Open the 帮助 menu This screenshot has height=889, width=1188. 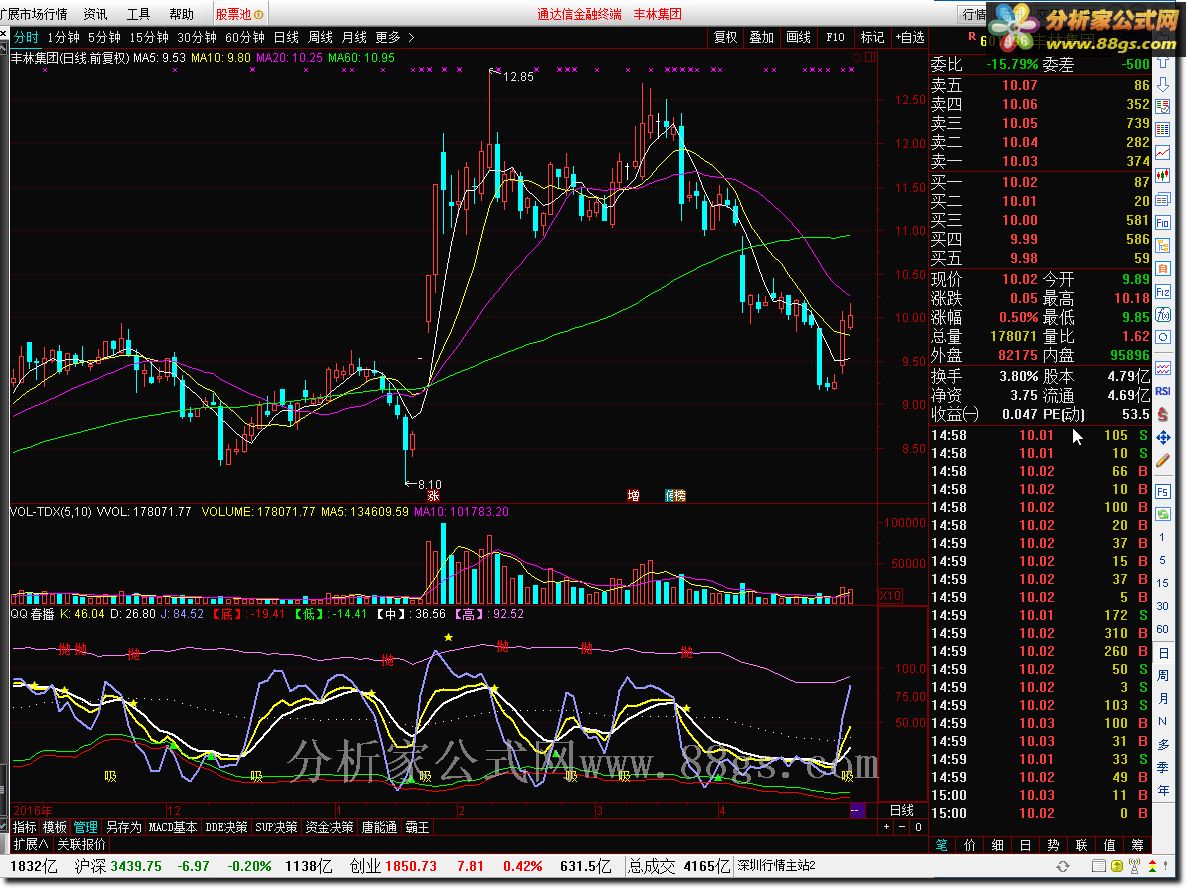[182, 14]
